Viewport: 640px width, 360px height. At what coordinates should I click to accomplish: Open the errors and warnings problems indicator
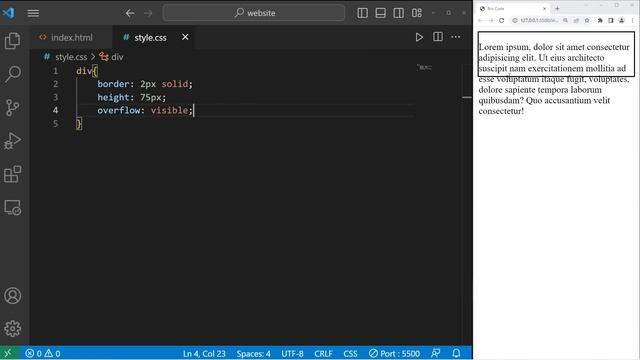click(x=43, y=353)
